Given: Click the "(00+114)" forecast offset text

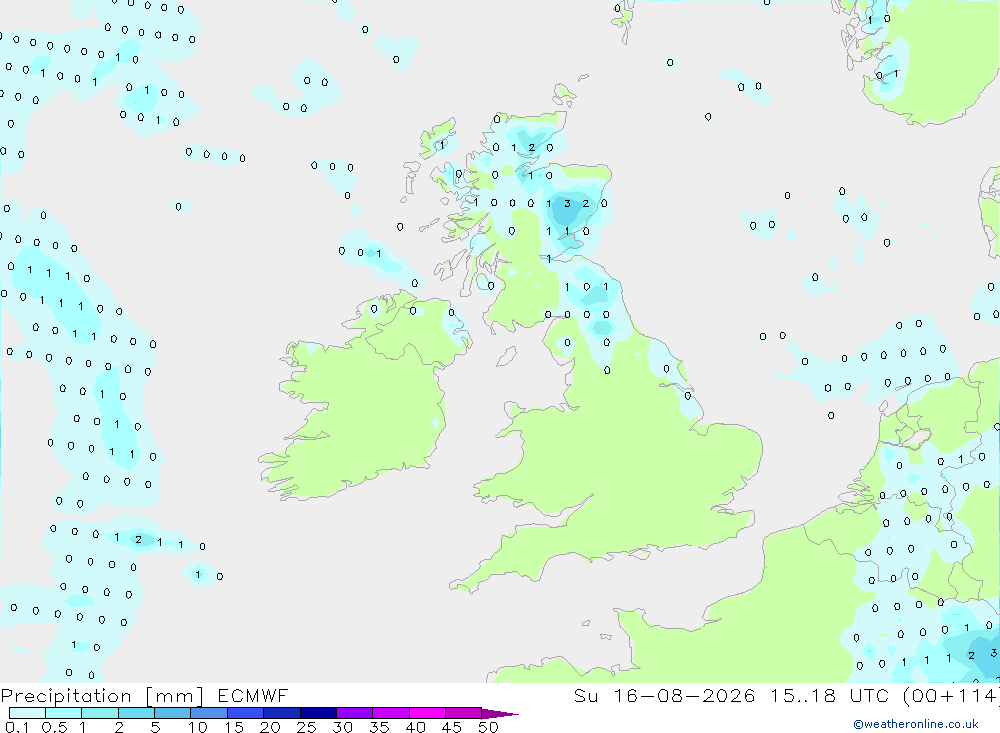Looking at the screenshot, I should click(951, 695).
